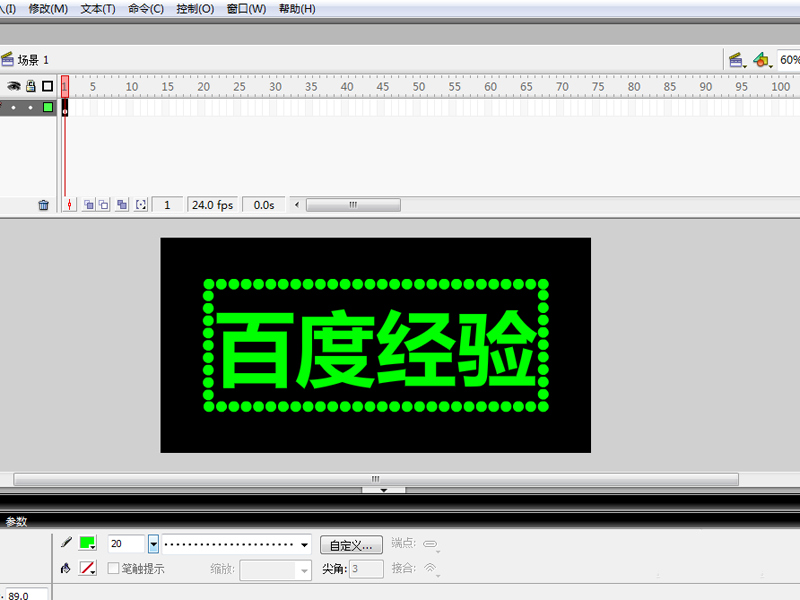Click the Scene 1 clapperboard icon
The image size is (800, 600).
pos(7,59)
